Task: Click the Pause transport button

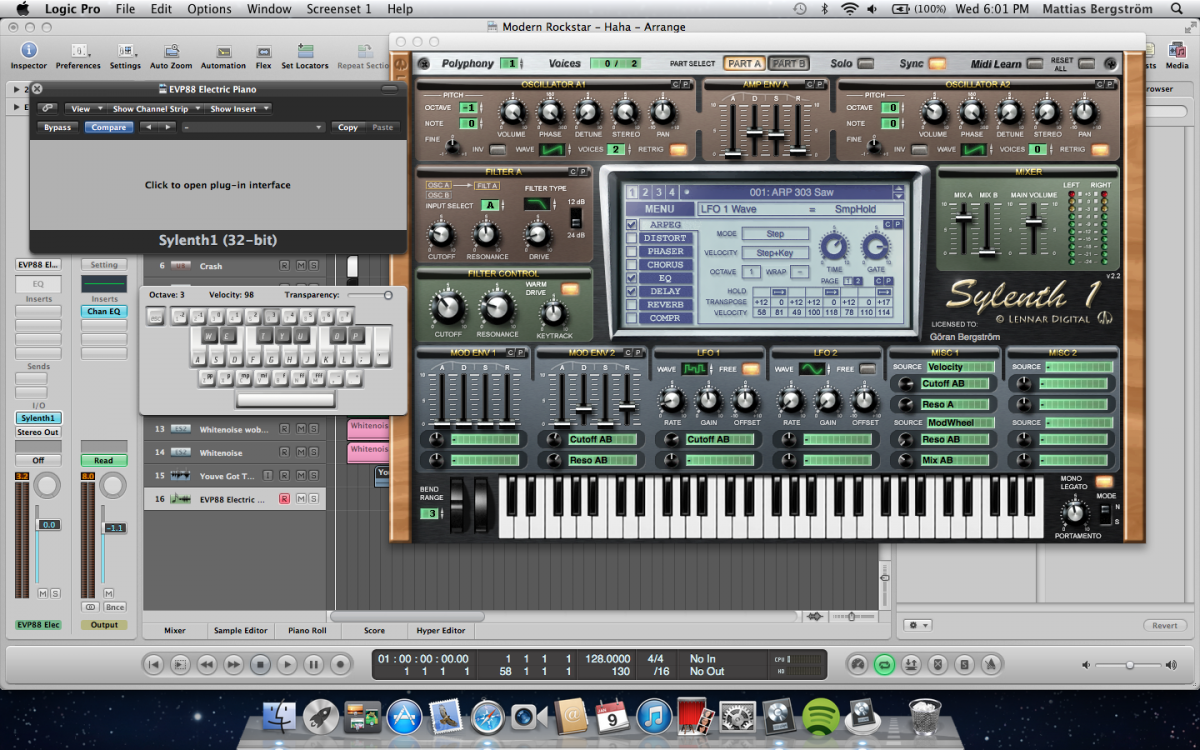Action: pyautogui.click(x=314, y=663)
